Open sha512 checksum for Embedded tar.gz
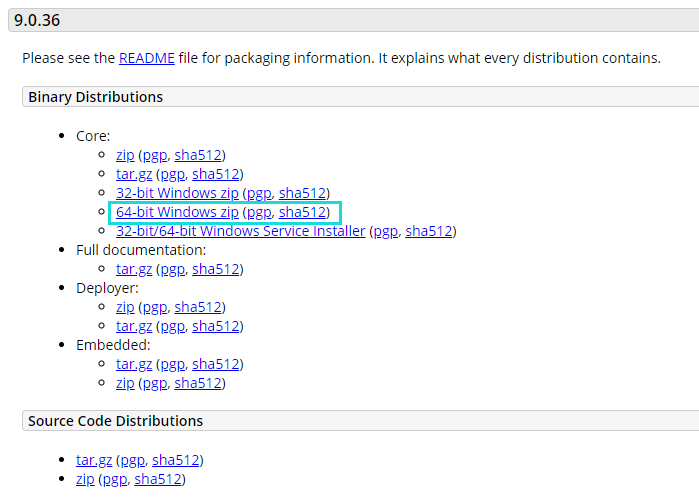 (x=216, y=364)
